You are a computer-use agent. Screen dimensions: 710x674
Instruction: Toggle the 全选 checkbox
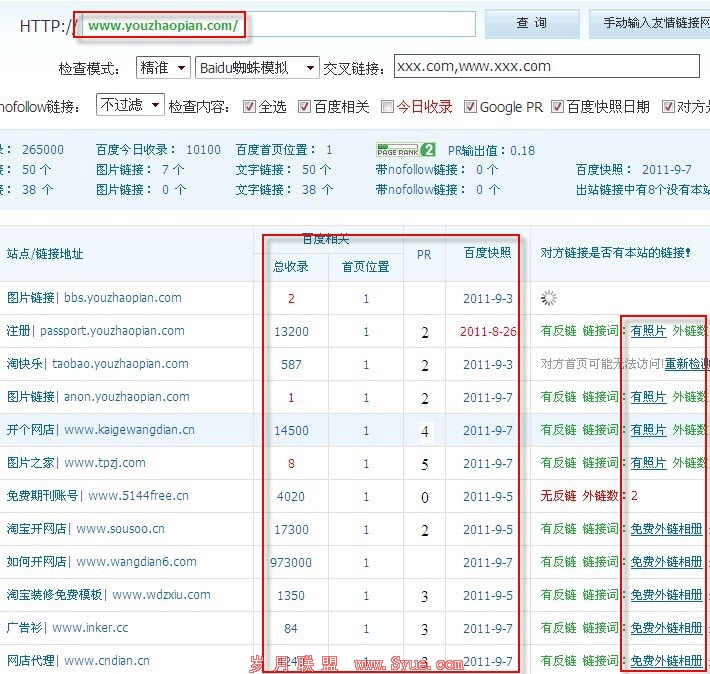[250, 106]
